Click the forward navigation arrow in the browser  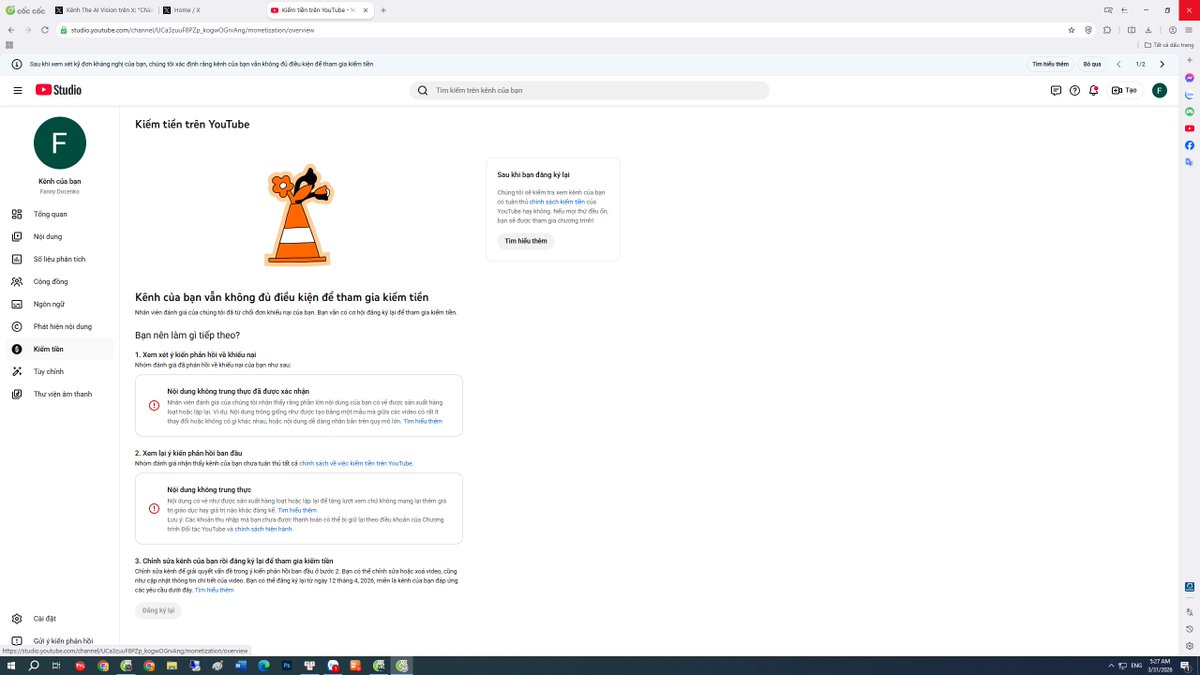[x=28, y=30]
